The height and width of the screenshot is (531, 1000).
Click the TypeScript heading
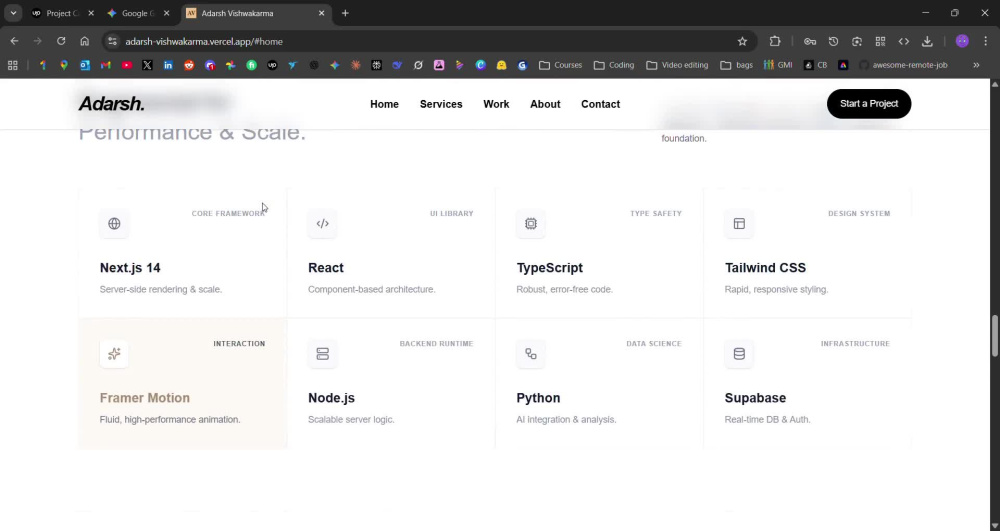click(x=550, y=268)
